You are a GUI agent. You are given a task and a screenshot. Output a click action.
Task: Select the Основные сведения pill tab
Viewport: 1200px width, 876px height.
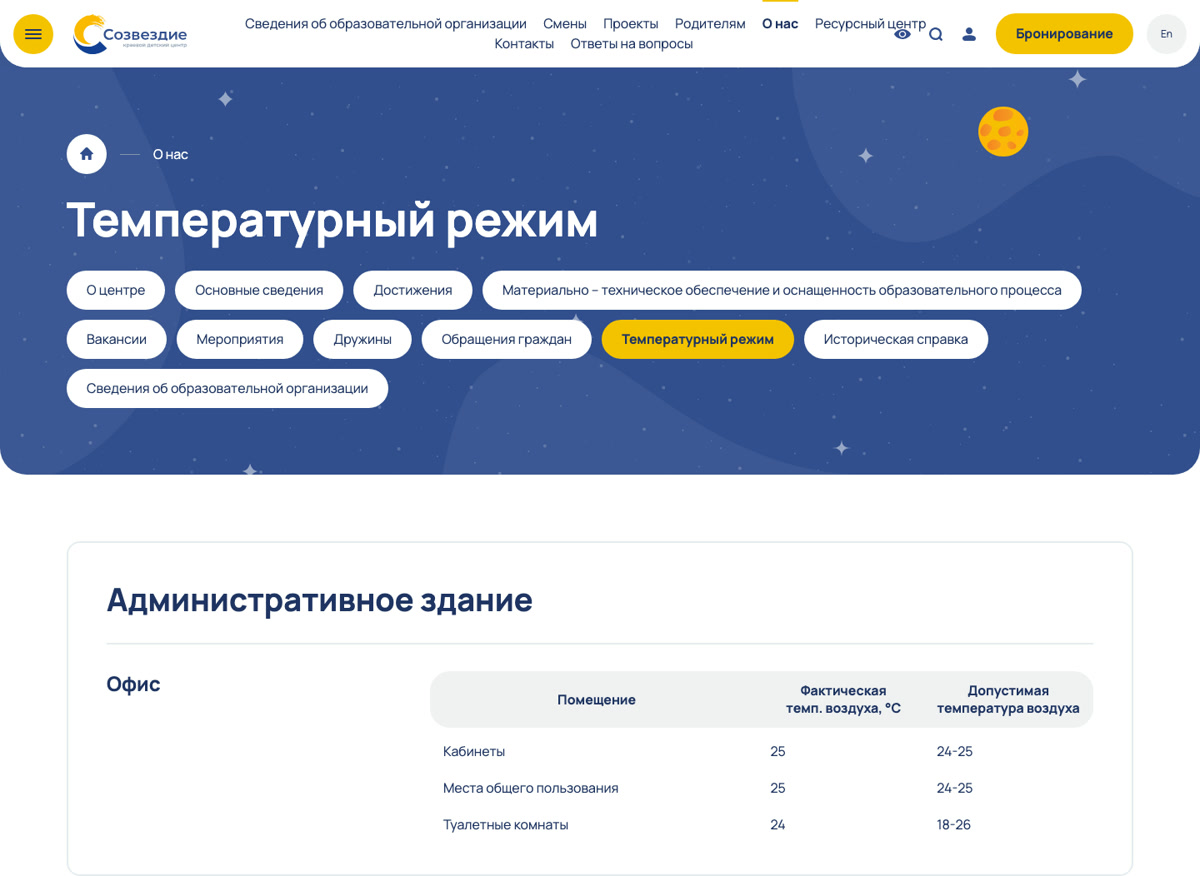[259, 290]
